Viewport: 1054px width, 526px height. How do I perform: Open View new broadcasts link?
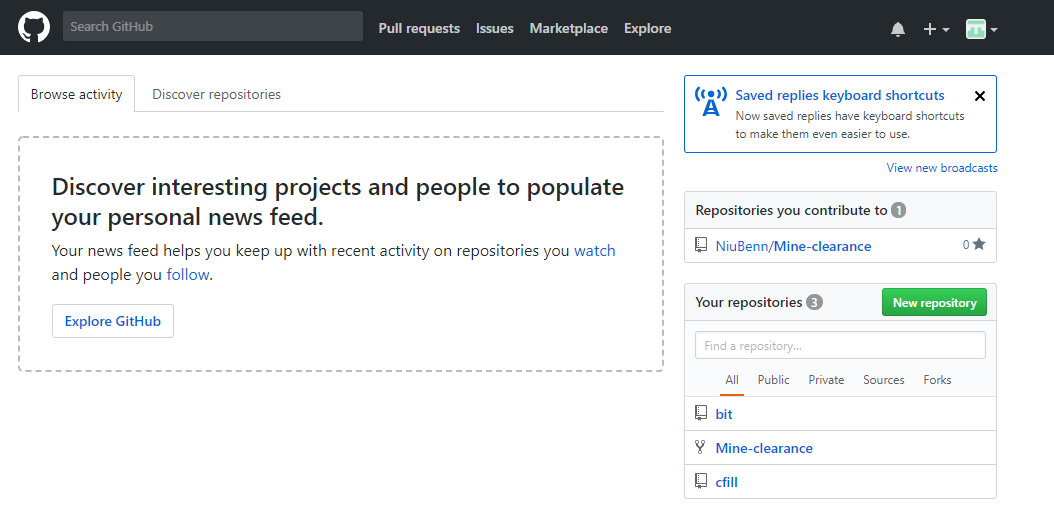pyautogui.click(x=942, y=168)
